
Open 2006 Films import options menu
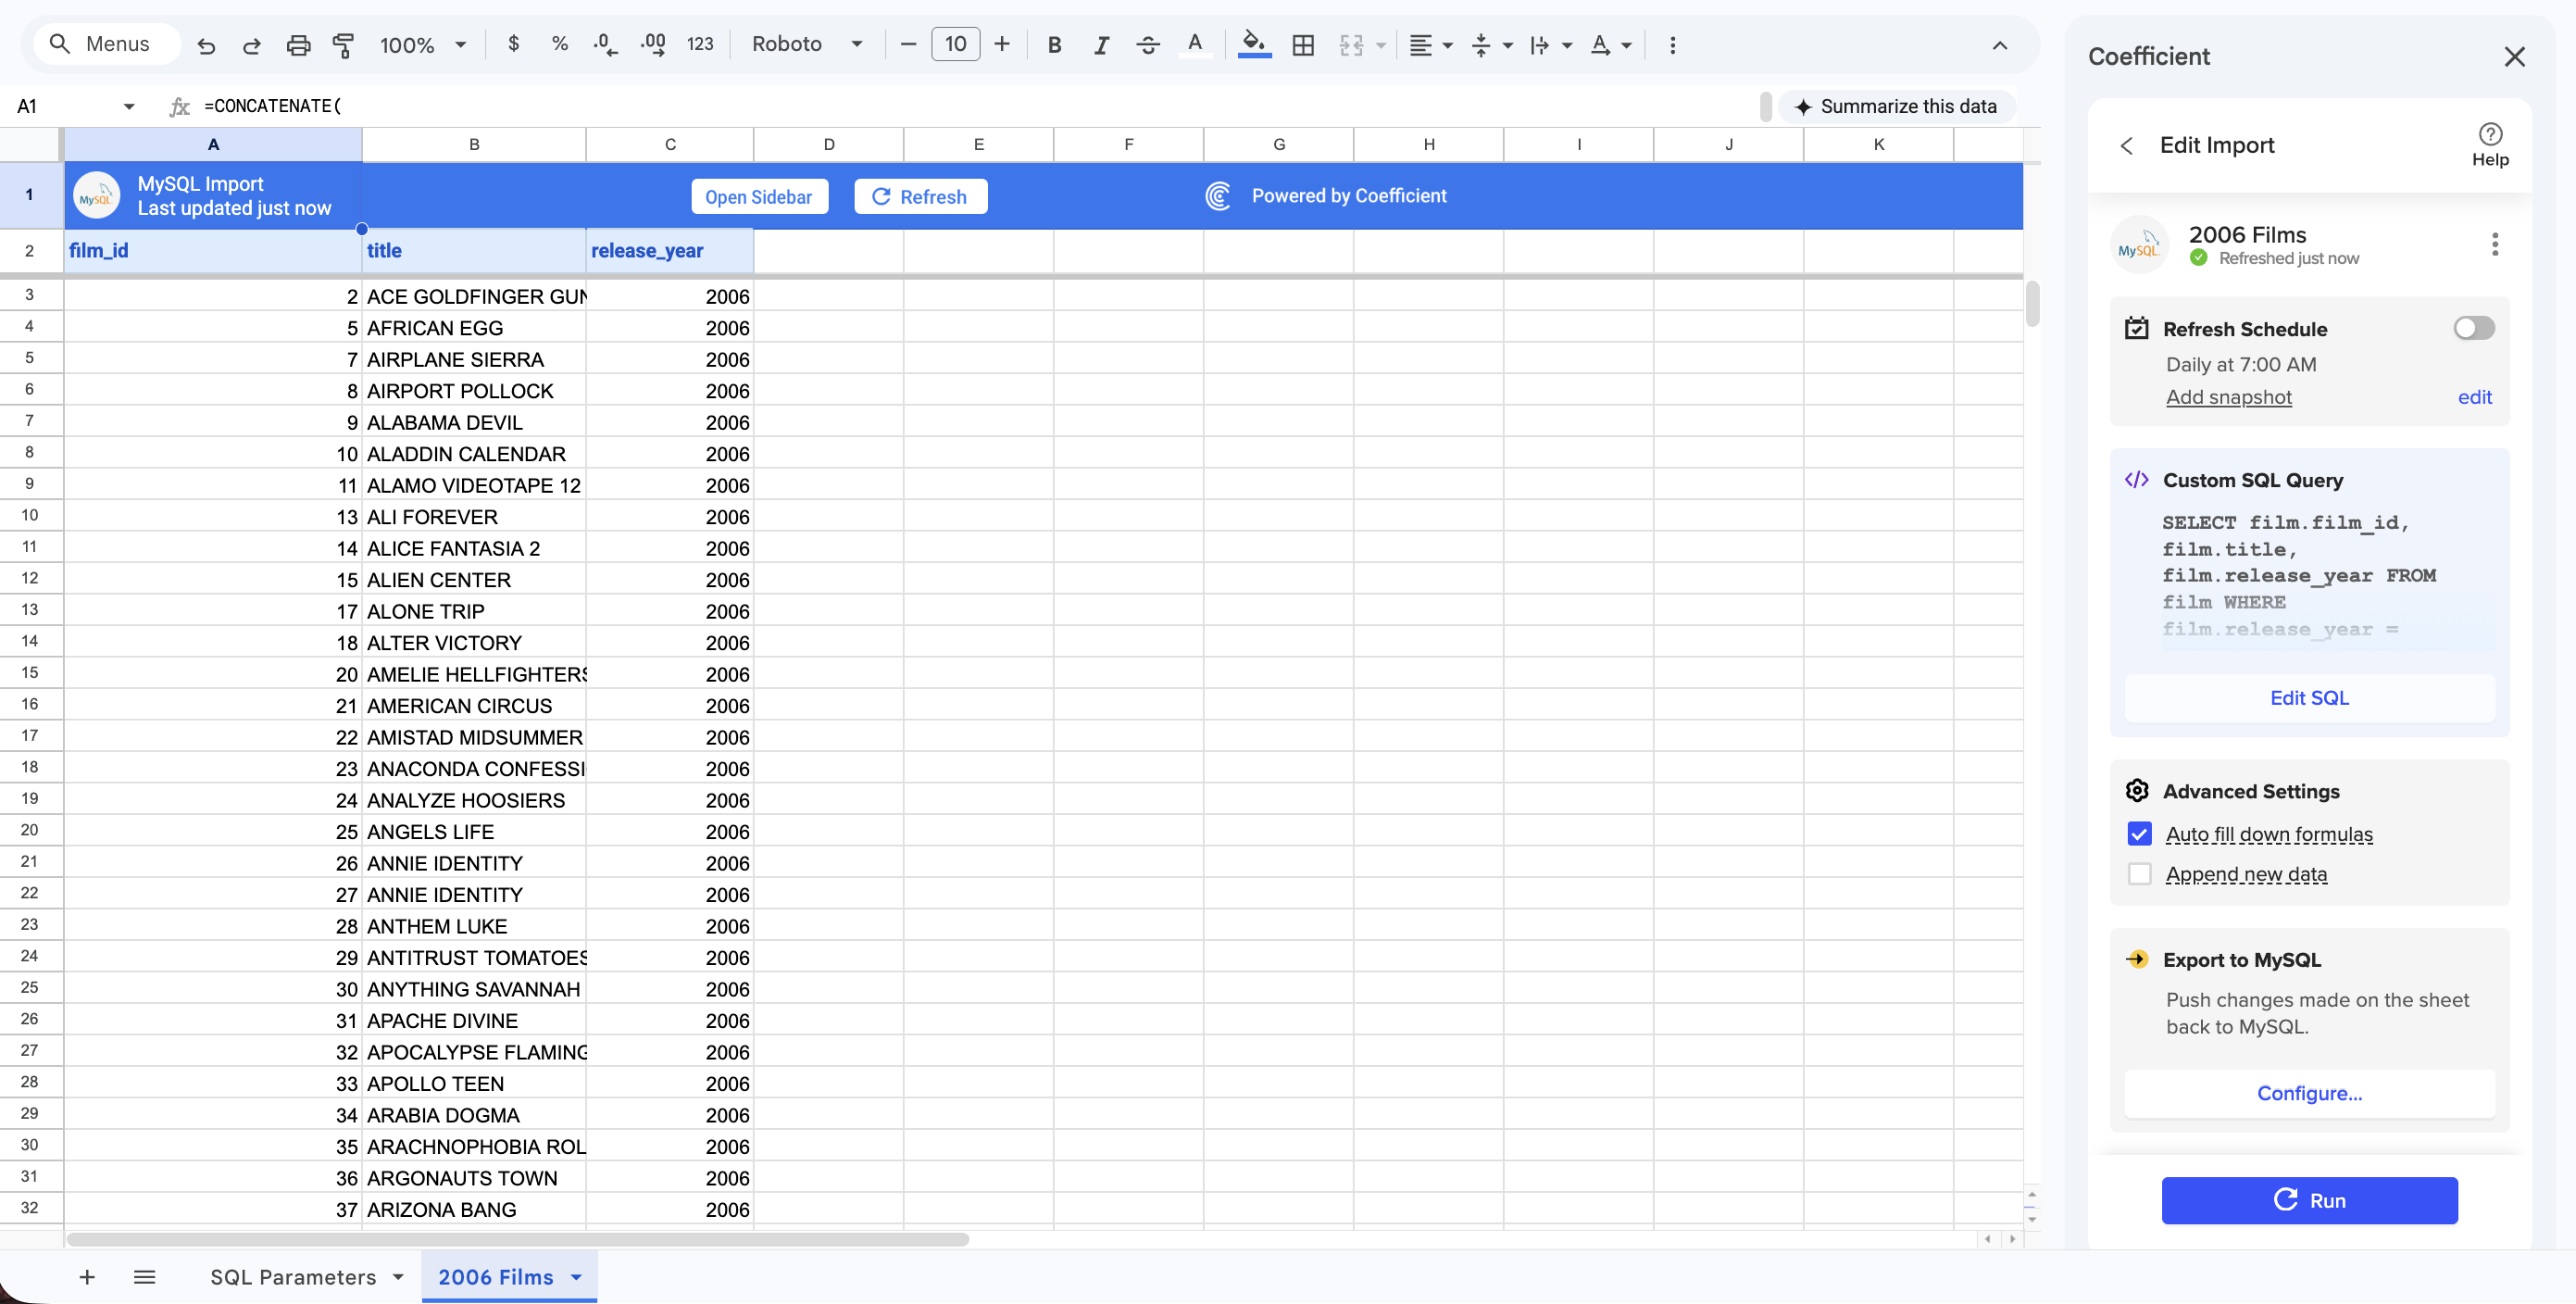2494,244
